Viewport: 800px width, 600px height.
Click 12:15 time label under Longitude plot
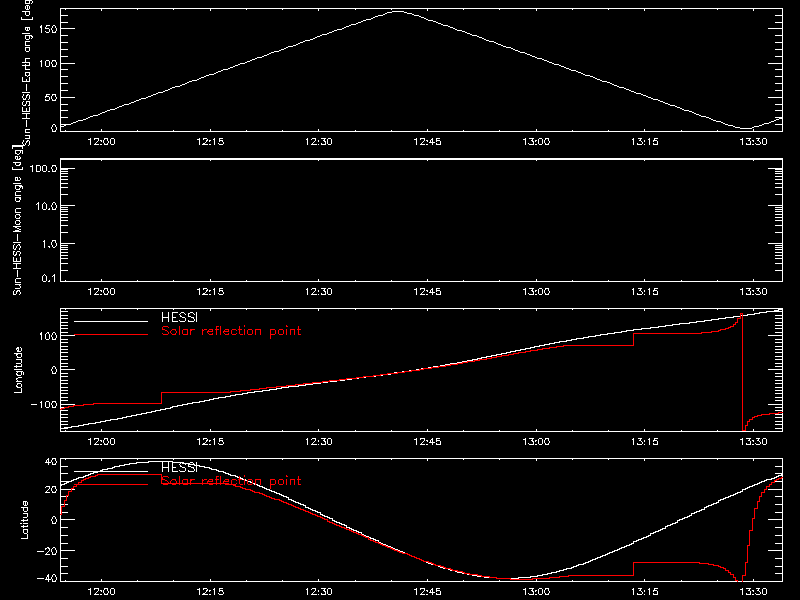(210, 441)
